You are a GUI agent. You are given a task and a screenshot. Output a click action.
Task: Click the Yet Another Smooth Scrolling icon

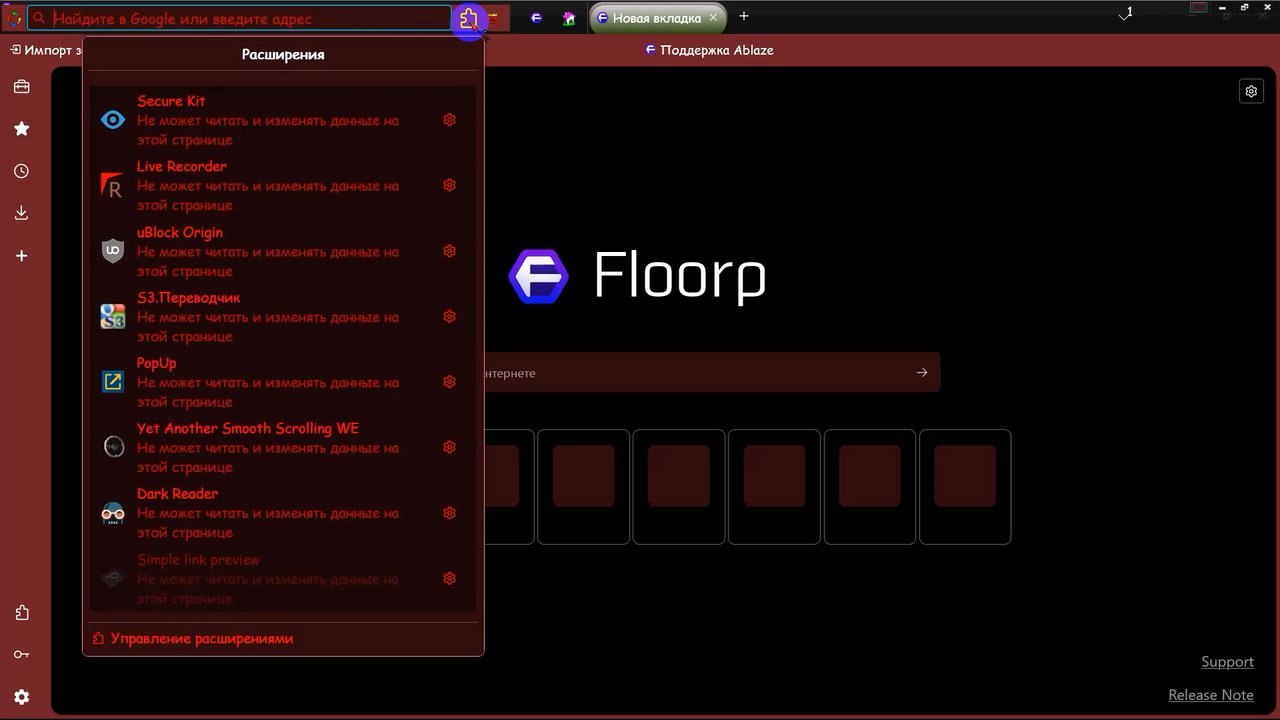click(x=113, y=447)
